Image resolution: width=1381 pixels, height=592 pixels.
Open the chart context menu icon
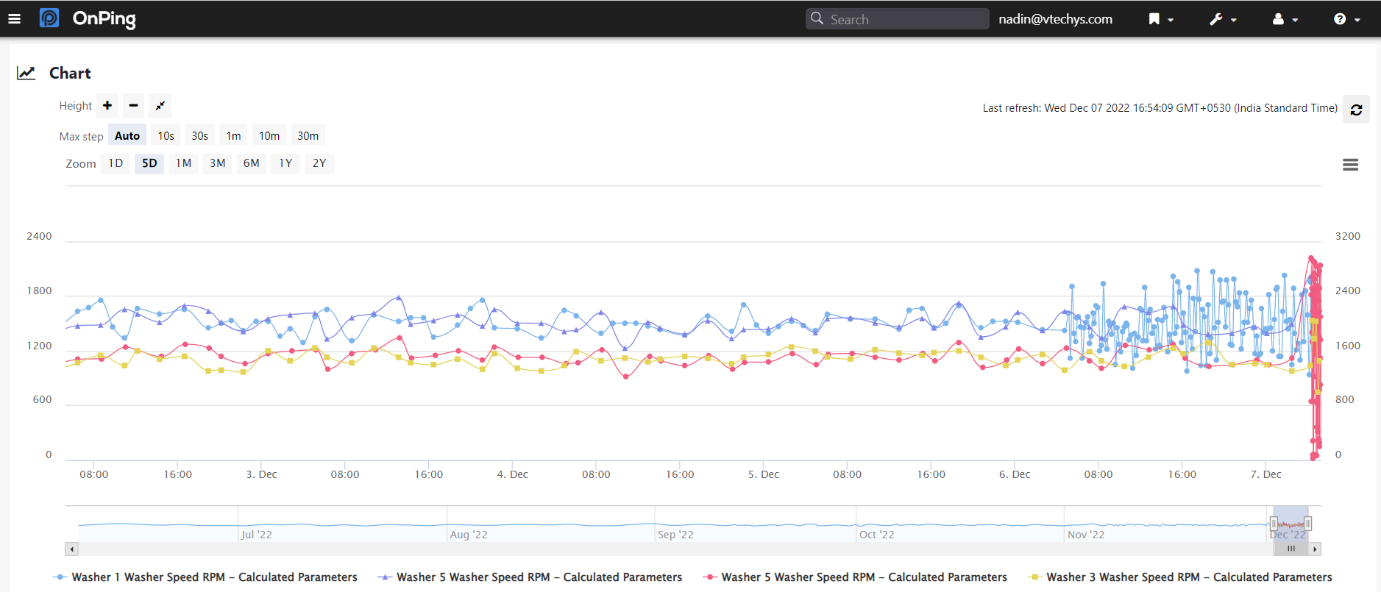[x=1350, y=165]
